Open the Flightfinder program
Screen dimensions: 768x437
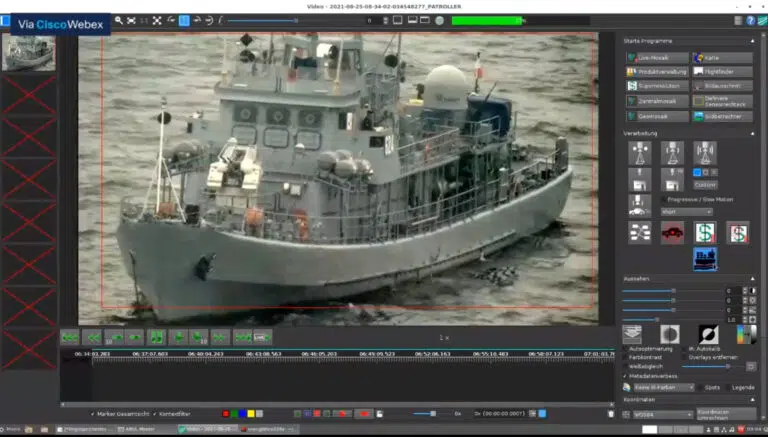pos(722,72)
